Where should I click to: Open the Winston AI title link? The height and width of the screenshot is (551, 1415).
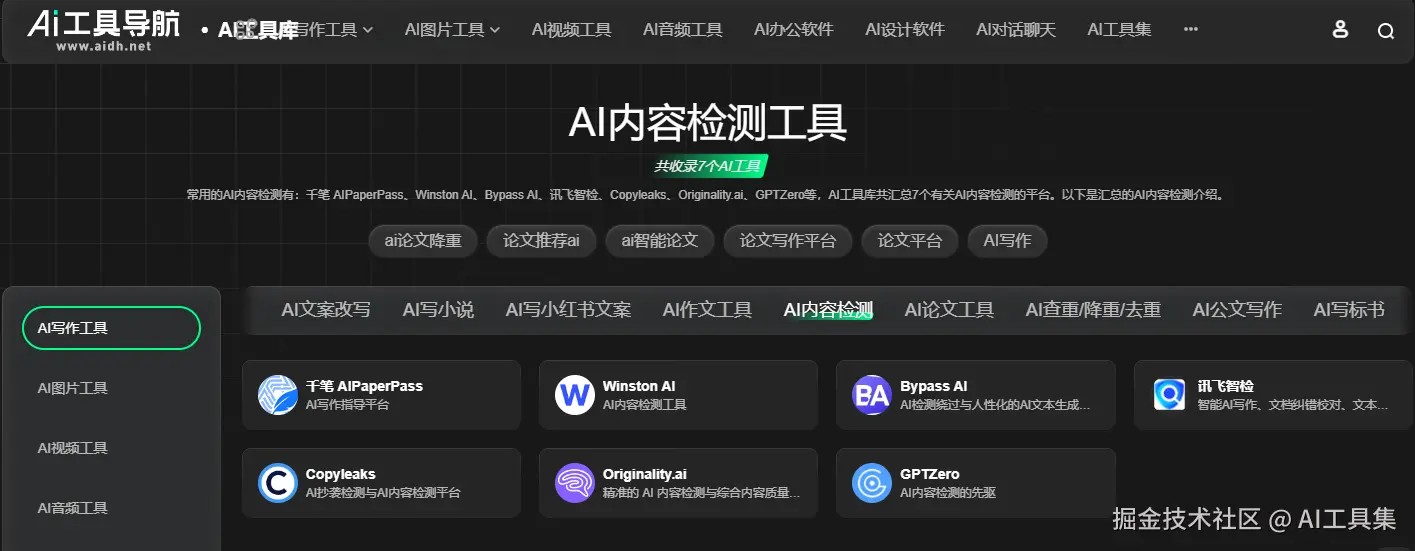click(x=638, y=386)
